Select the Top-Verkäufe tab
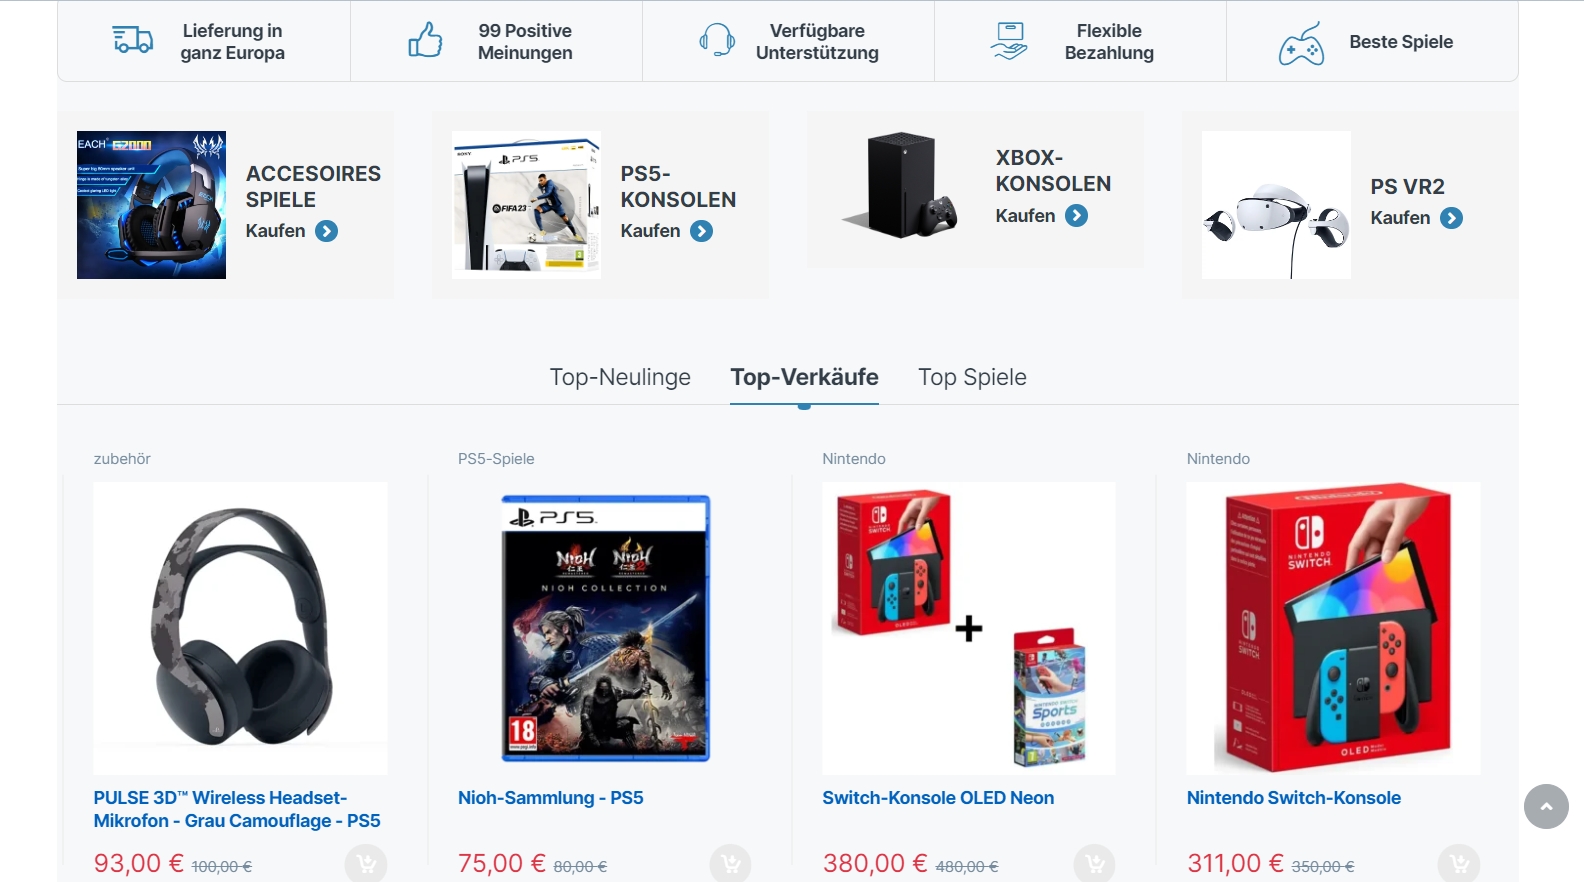Viewport: 1584px width, 882px height. click(x=804, y=377)
